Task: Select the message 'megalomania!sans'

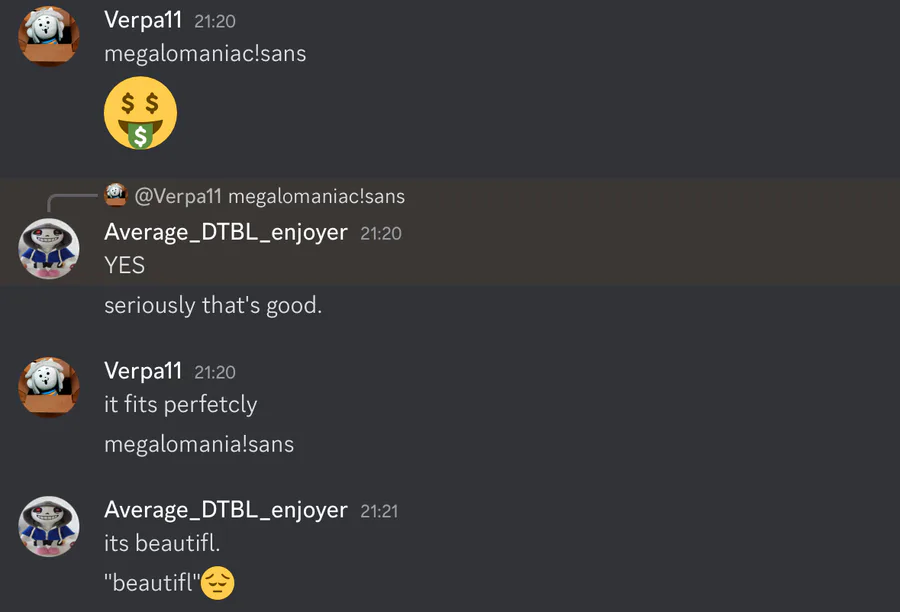Action: [x=199, y=444]
